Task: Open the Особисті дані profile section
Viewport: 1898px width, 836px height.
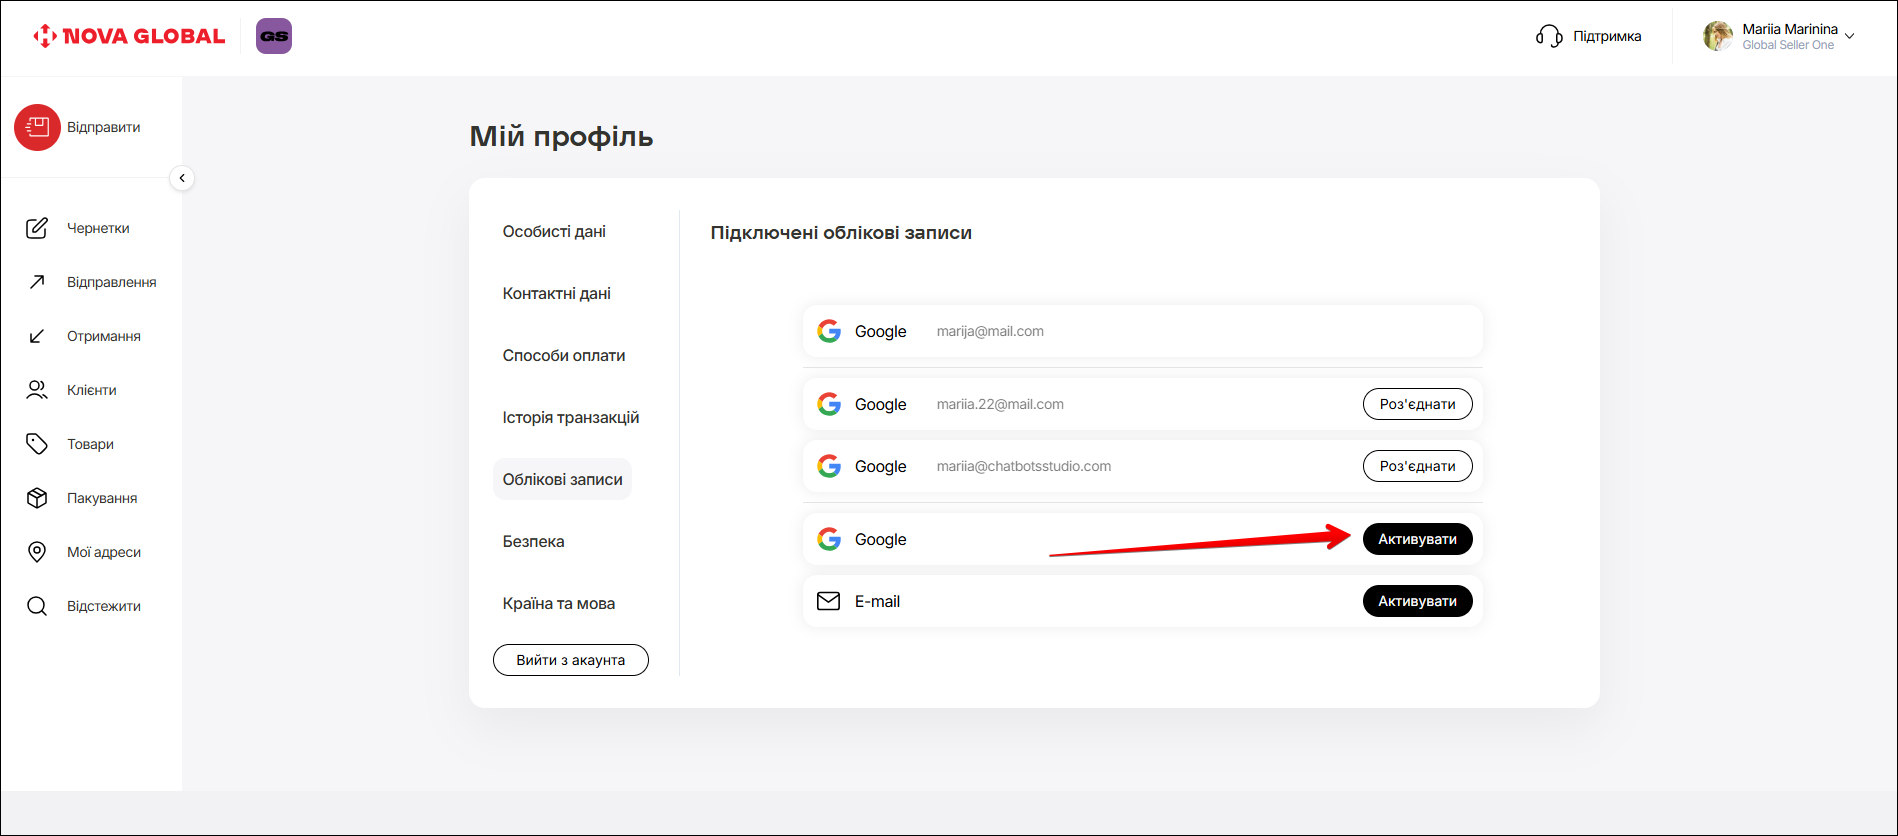Action: (554, 231)
